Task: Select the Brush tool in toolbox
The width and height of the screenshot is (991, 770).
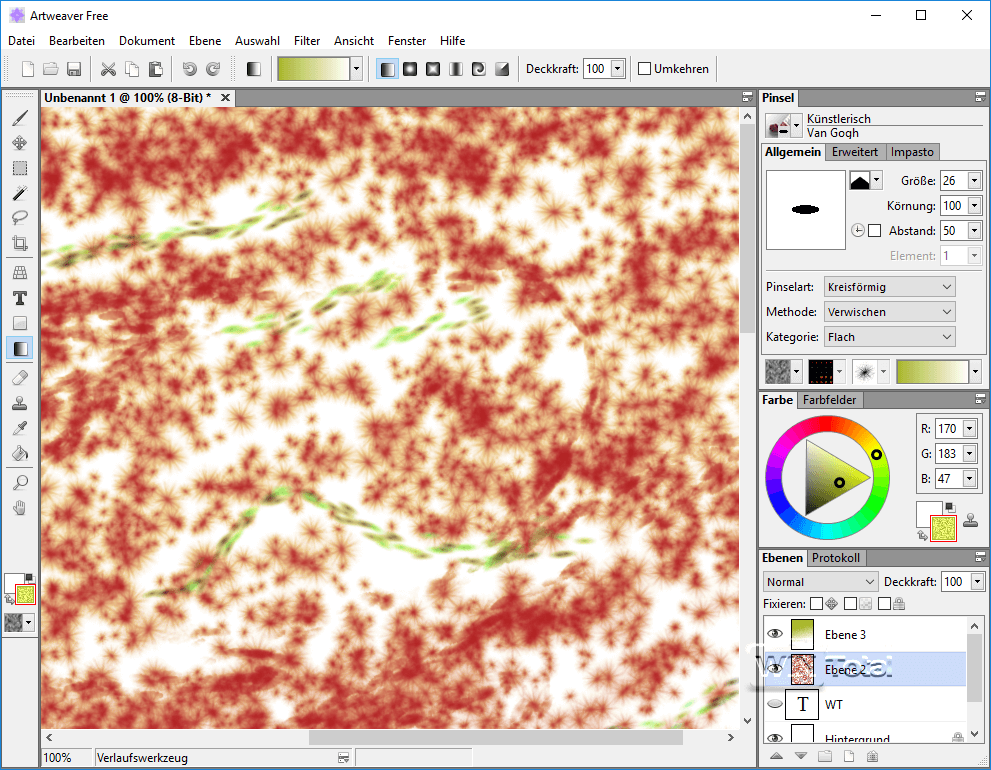Action: [19, 118]
